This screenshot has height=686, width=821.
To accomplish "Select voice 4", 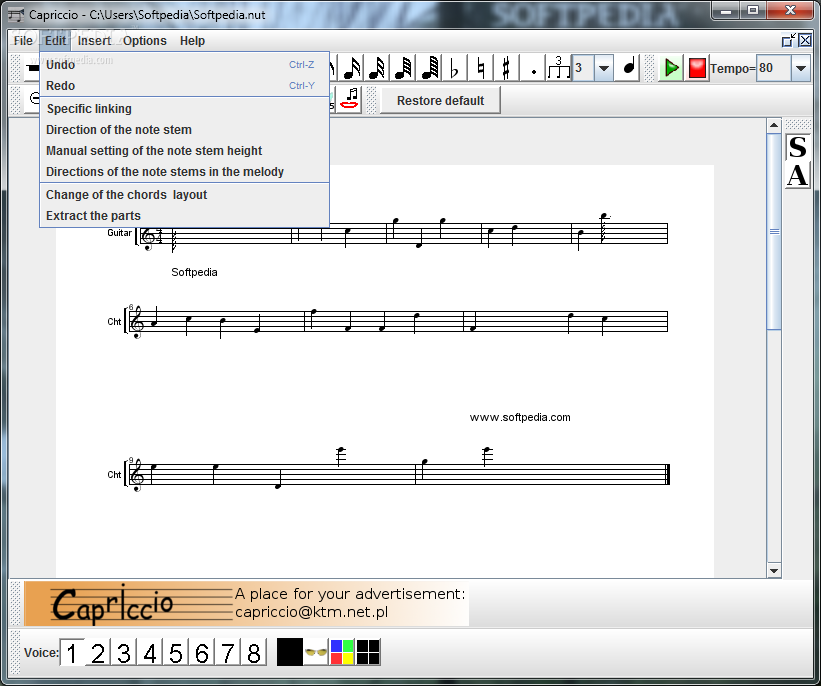I will [x=150, y=652].
